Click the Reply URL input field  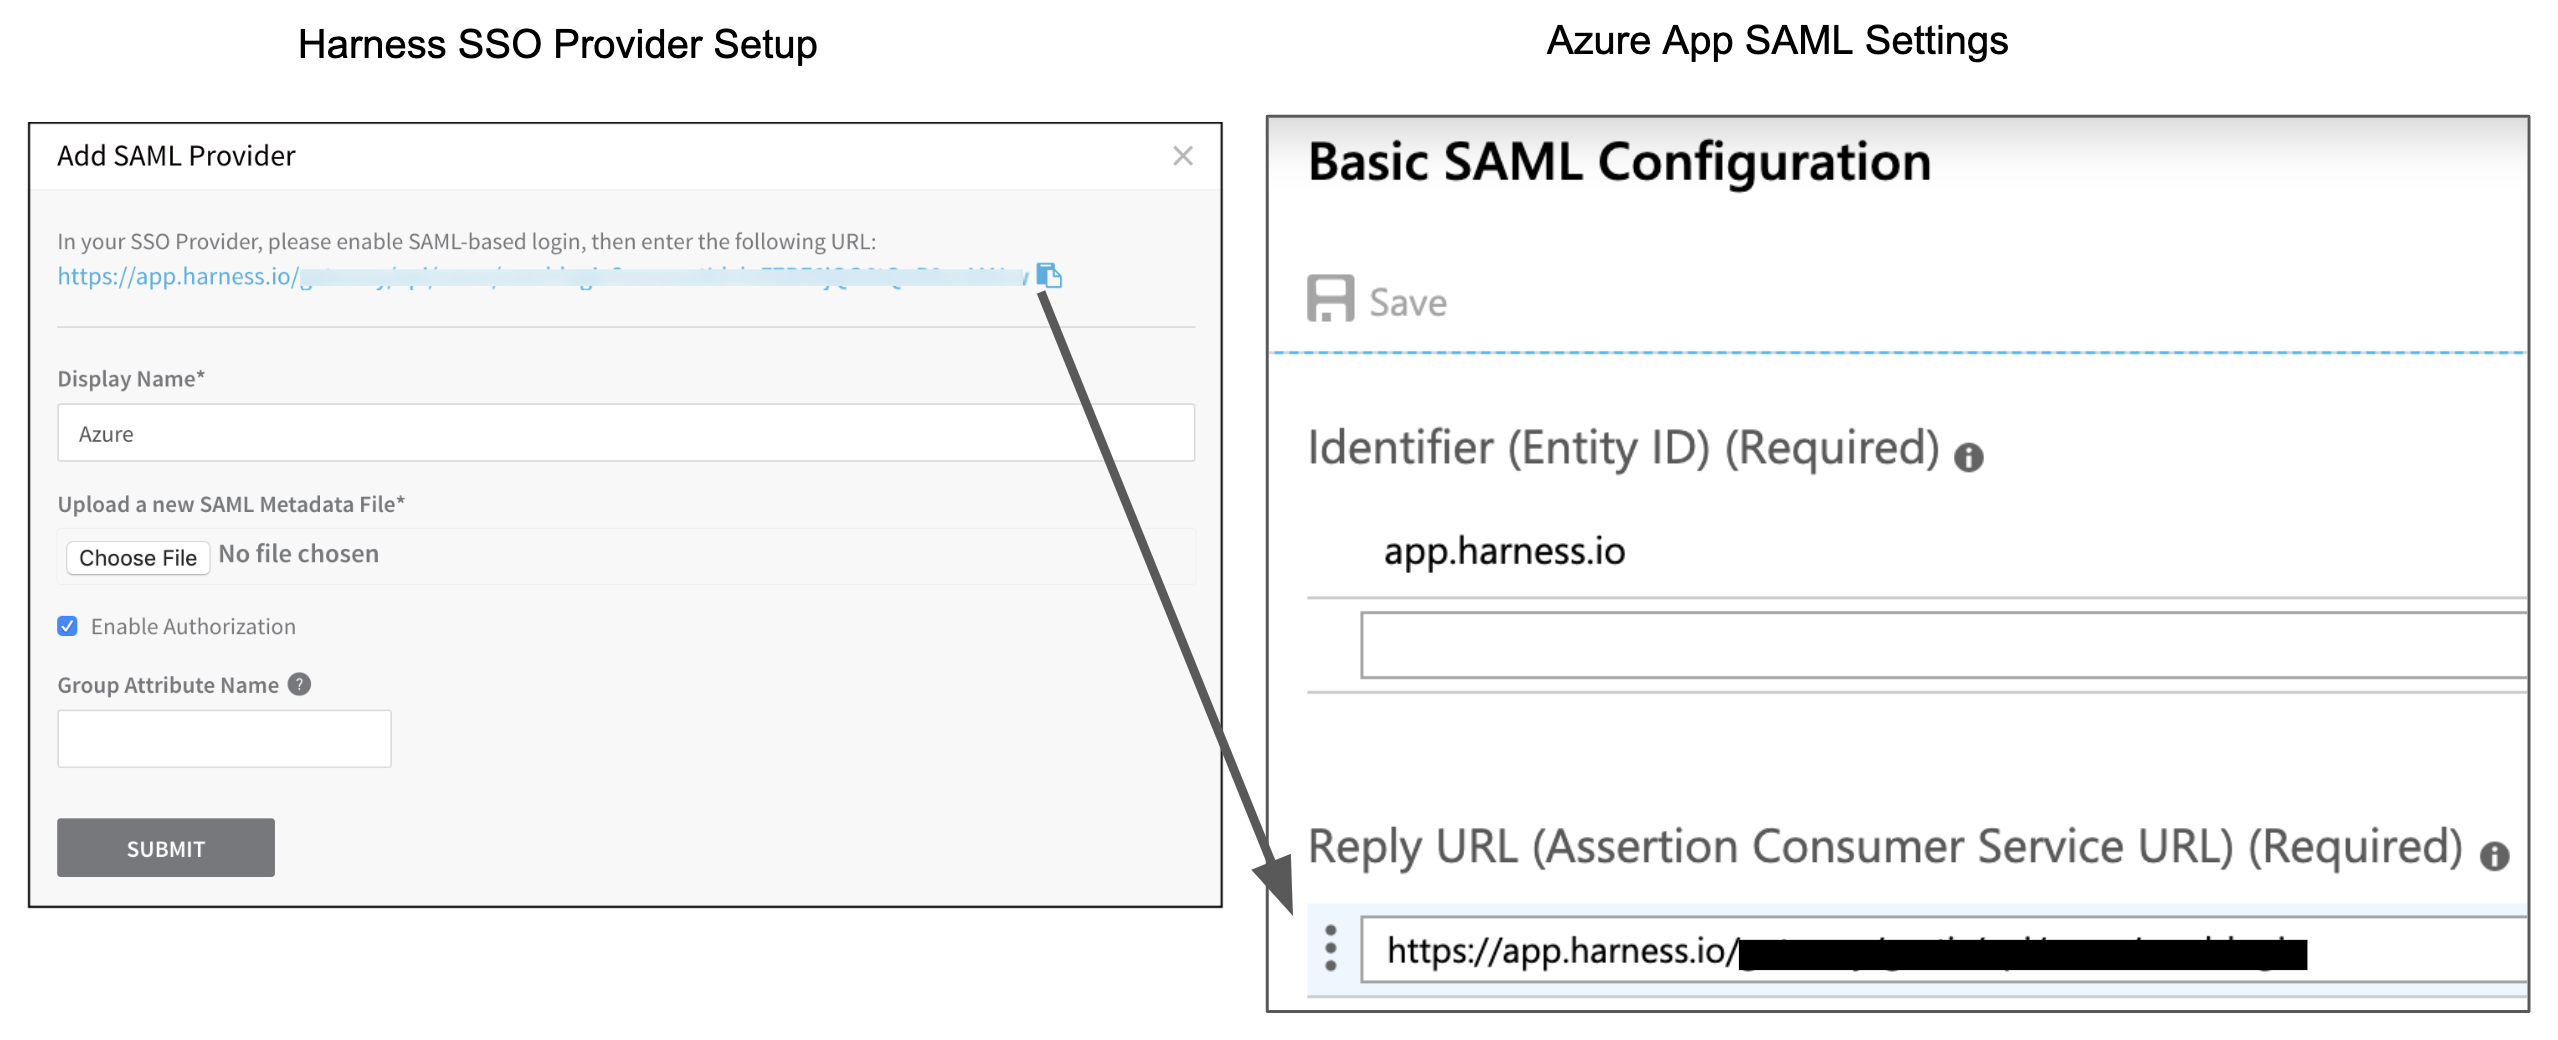click(1944, 949)
